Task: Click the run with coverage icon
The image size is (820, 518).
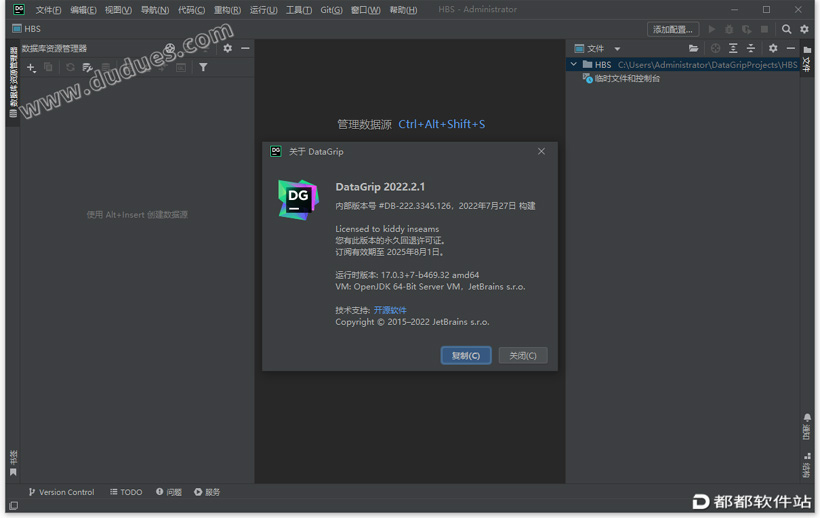Action: (x=747, y=29)
